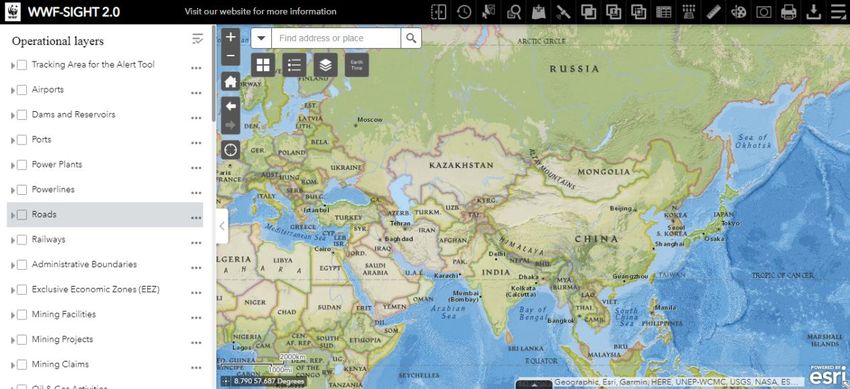Viewport: 850px width, 389px height.
Task: Open the Measurement ruler tool
Action: coord(713,12)
